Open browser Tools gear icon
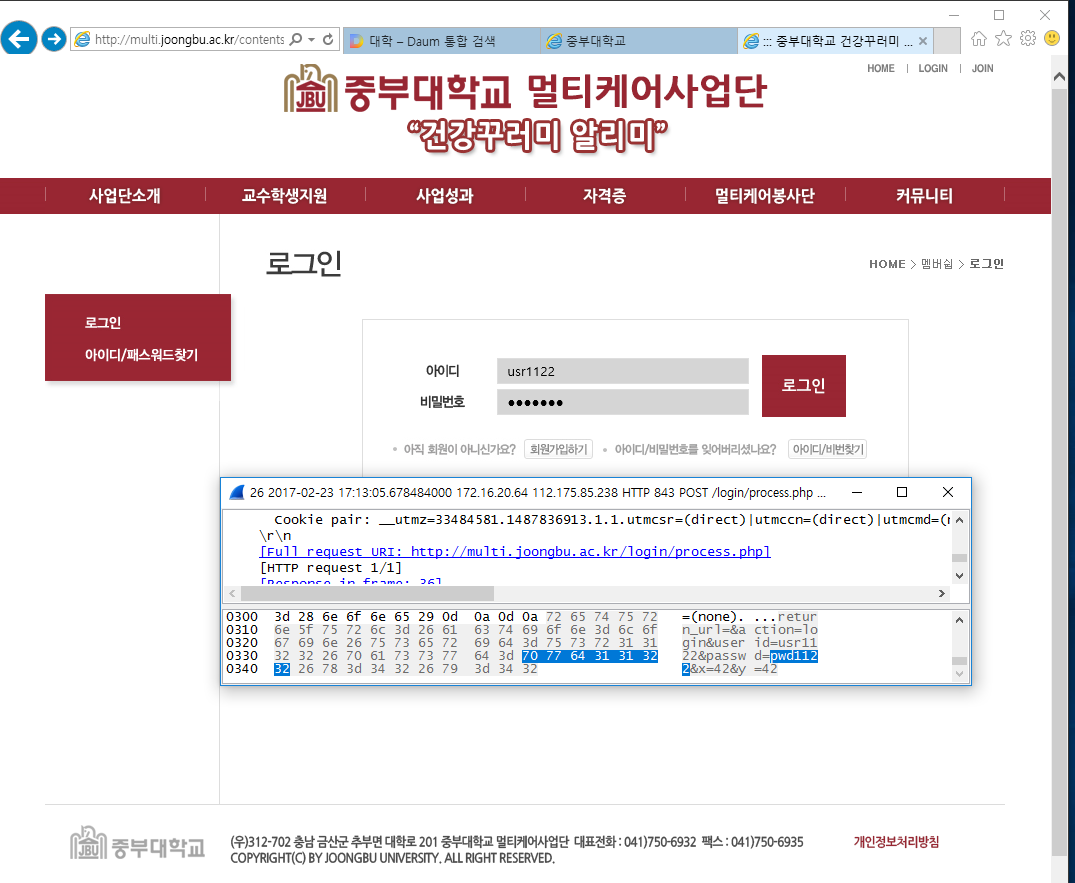1075x883 pixels. pos(1028,38)
